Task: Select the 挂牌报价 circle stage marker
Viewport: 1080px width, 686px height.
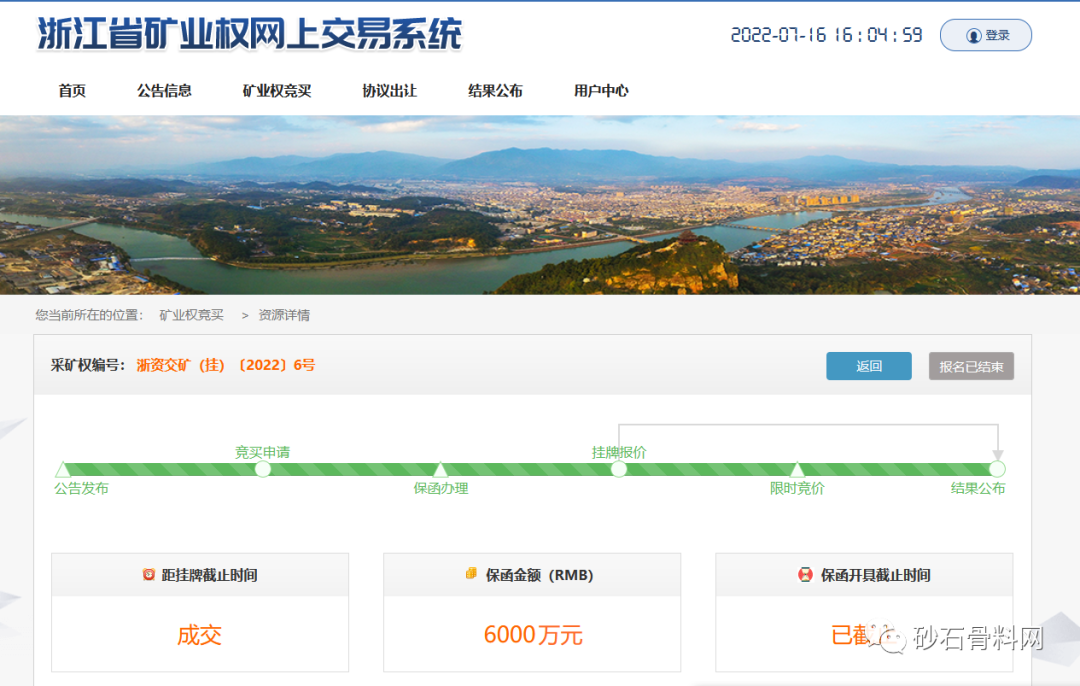Action: [x=619, y=469]
